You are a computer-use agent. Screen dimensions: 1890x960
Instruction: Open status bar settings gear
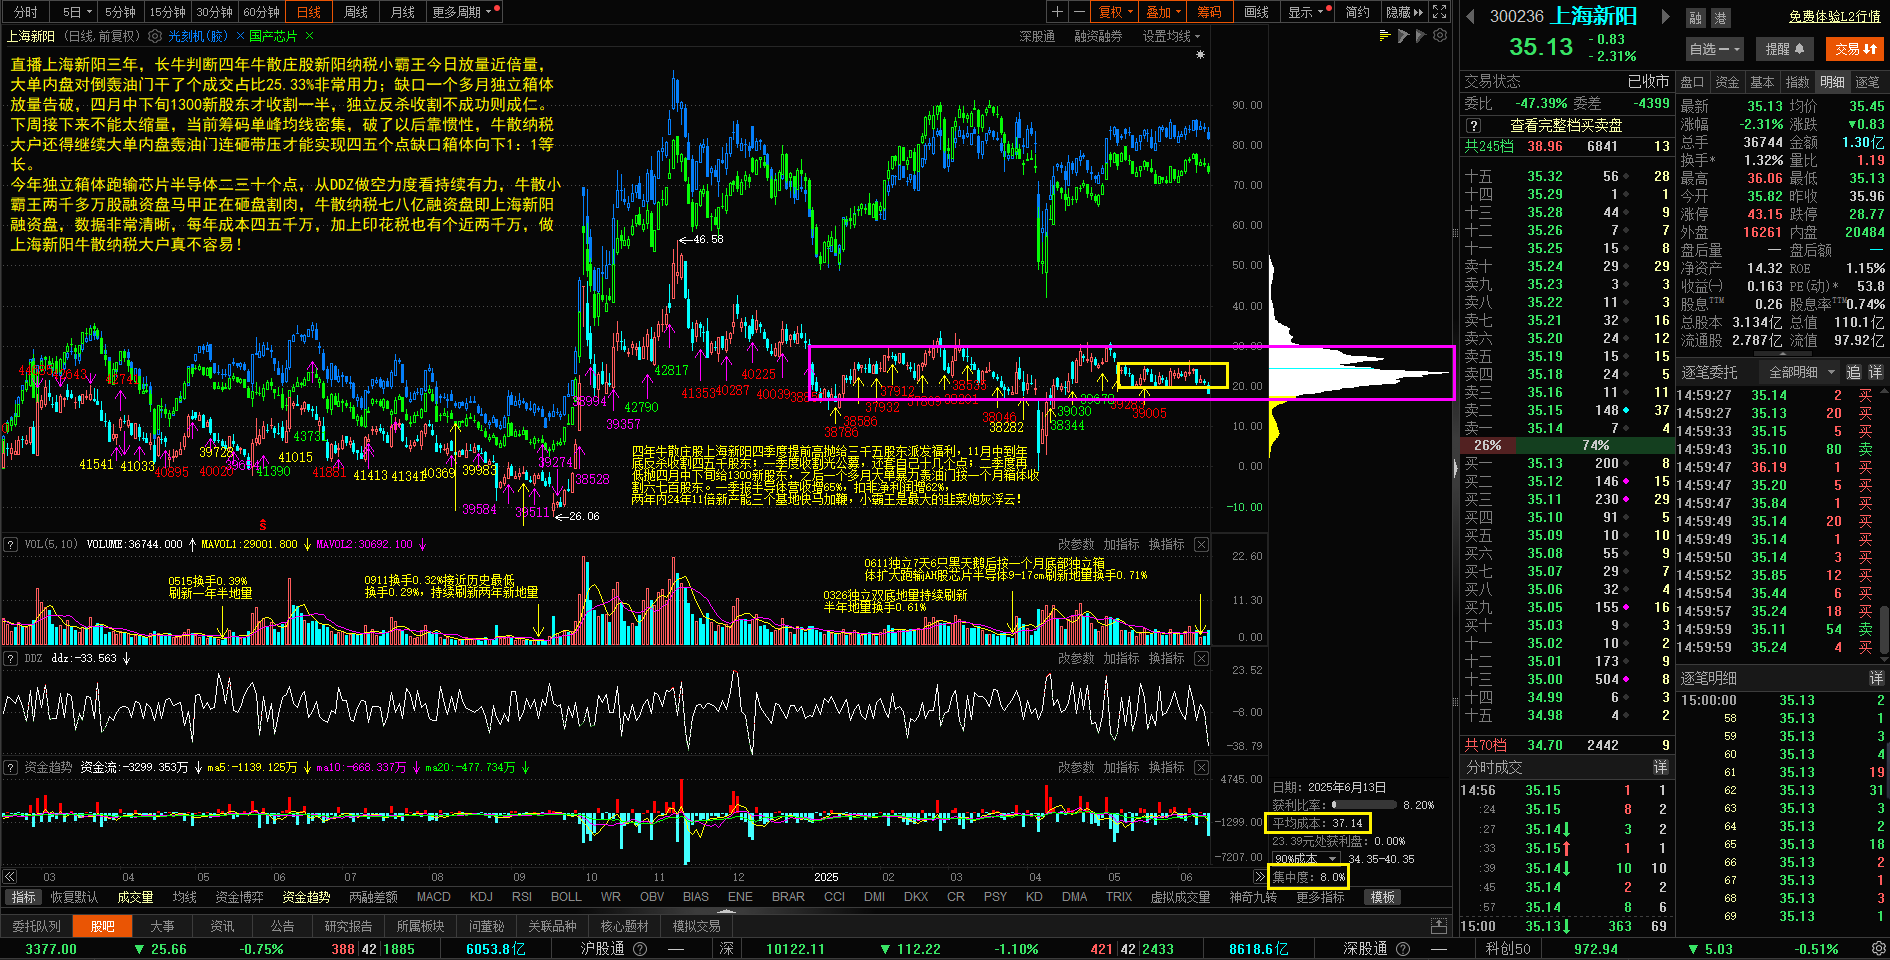(1877, 948)
